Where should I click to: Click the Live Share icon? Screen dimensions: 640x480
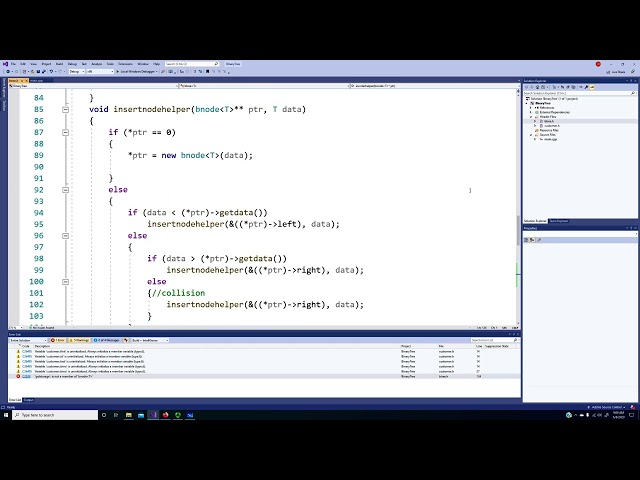point(608,72)
